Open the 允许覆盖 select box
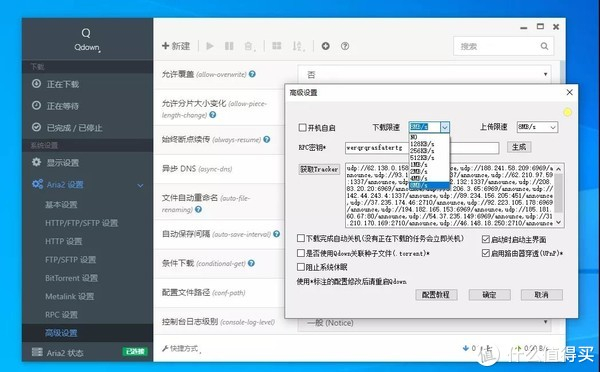Image resolution: width=600 pixels, height=372 pixels. (x=424, y=74)
